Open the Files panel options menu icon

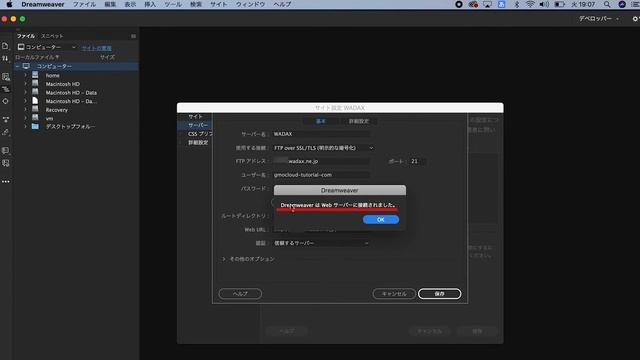click(x=133, y=36)
